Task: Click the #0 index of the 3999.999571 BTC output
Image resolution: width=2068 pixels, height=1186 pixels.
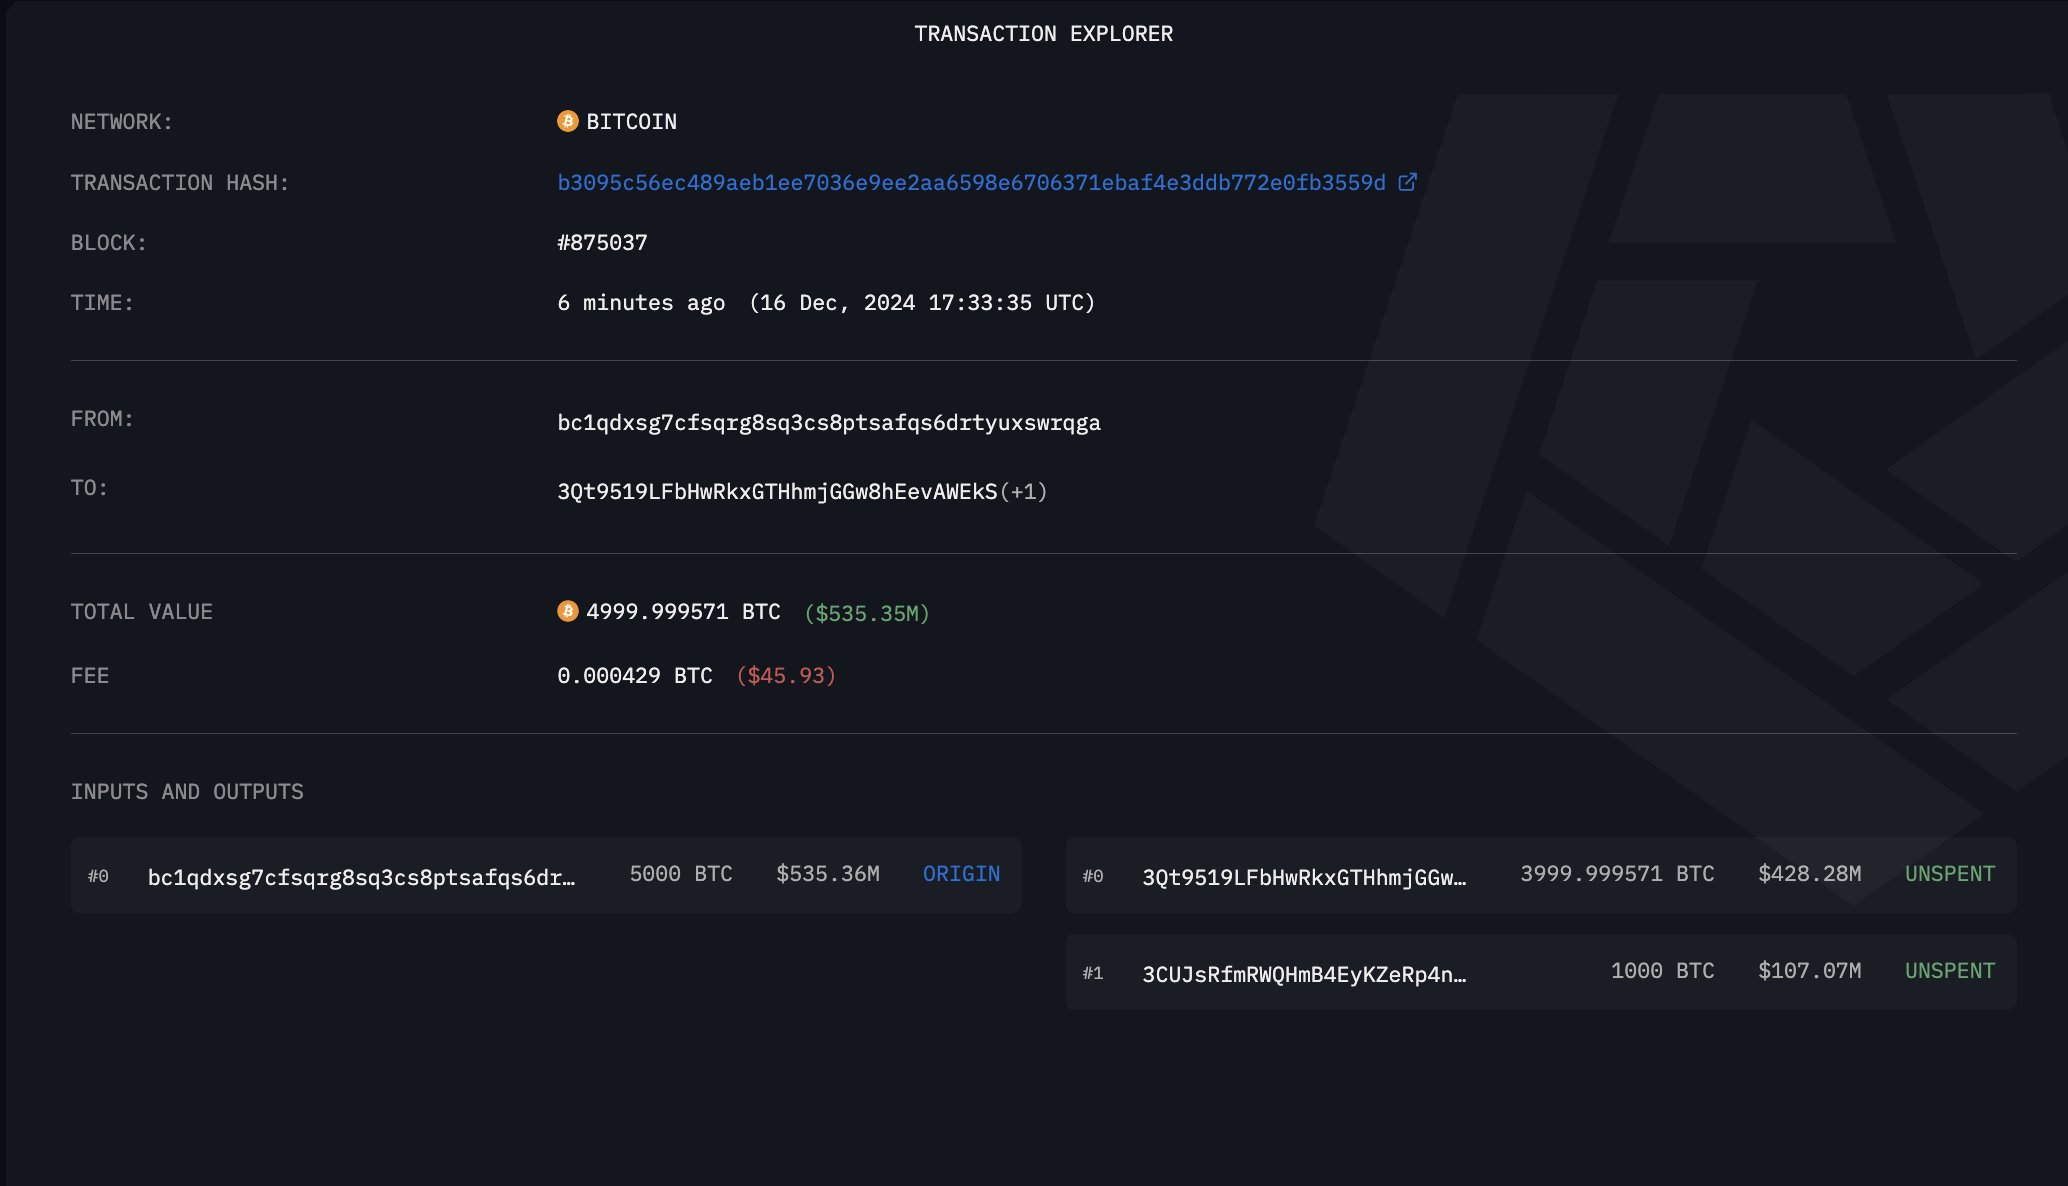Action: click(x=1093, y=876)
